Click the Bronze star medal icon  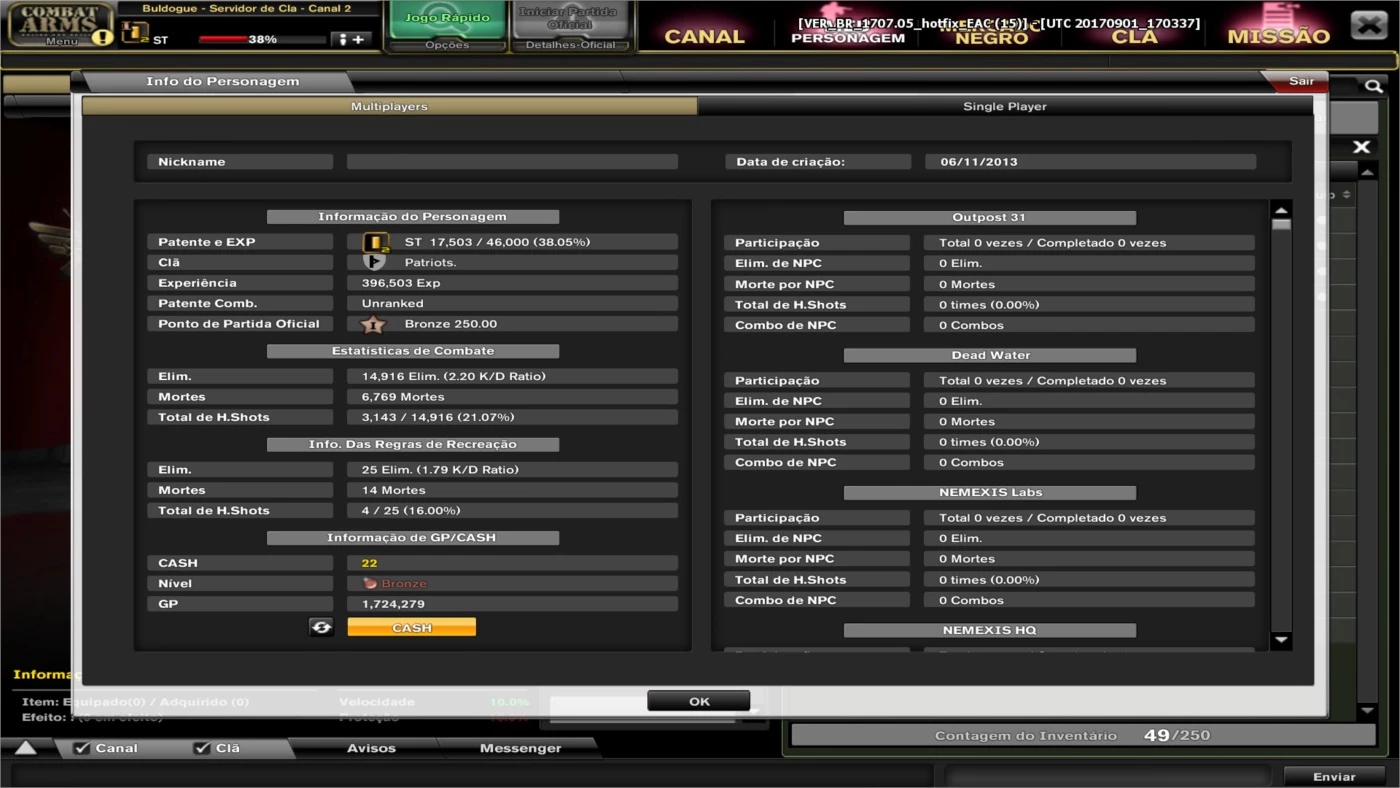click(372, 324)
